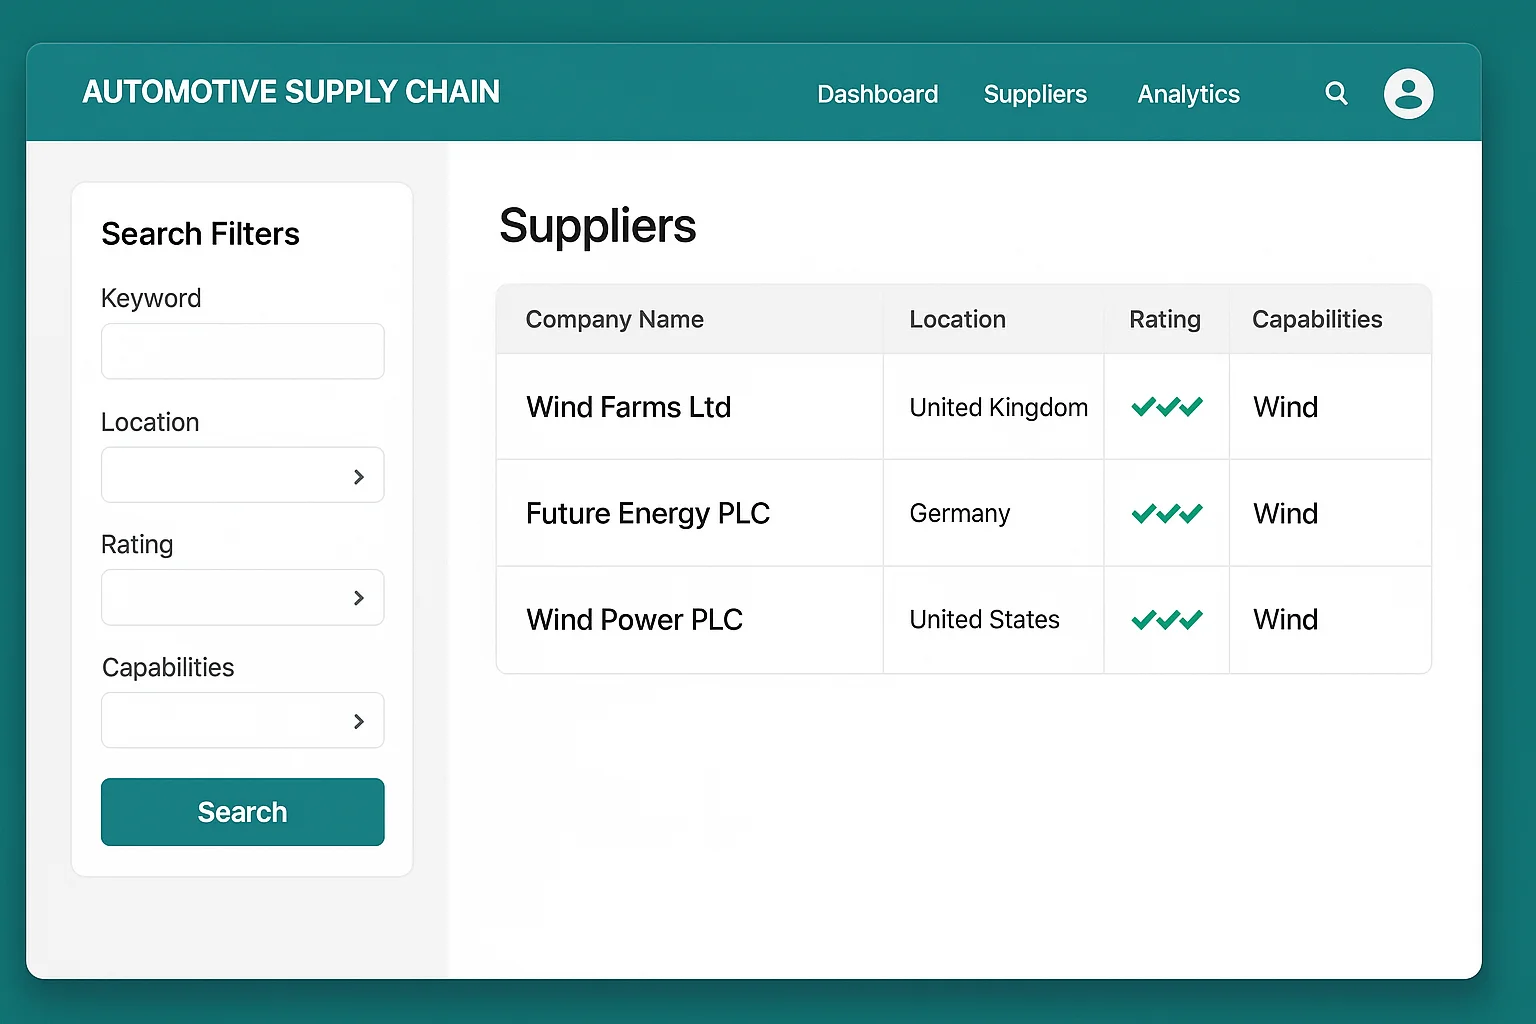Select the supplier row for Wind Farms Ltd

click(x=689, y=407)
